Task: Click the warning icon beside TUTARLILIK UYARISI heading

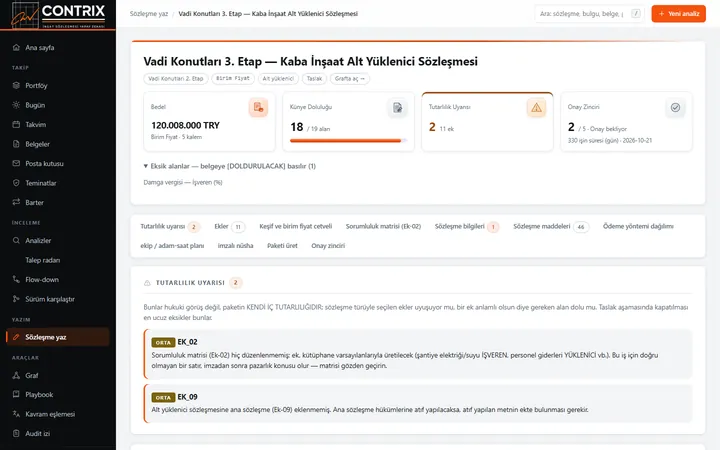Action: (x=147, y=283)
